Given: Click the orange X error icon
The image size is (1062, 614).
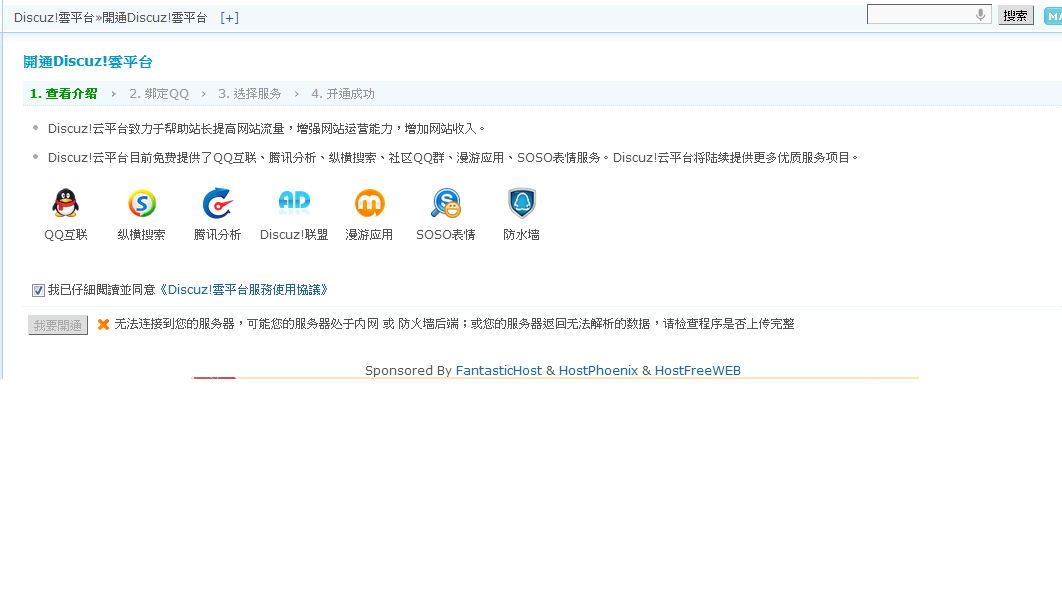Looking at the screenshot, I should pyautogui.click(x=104, y=324).
